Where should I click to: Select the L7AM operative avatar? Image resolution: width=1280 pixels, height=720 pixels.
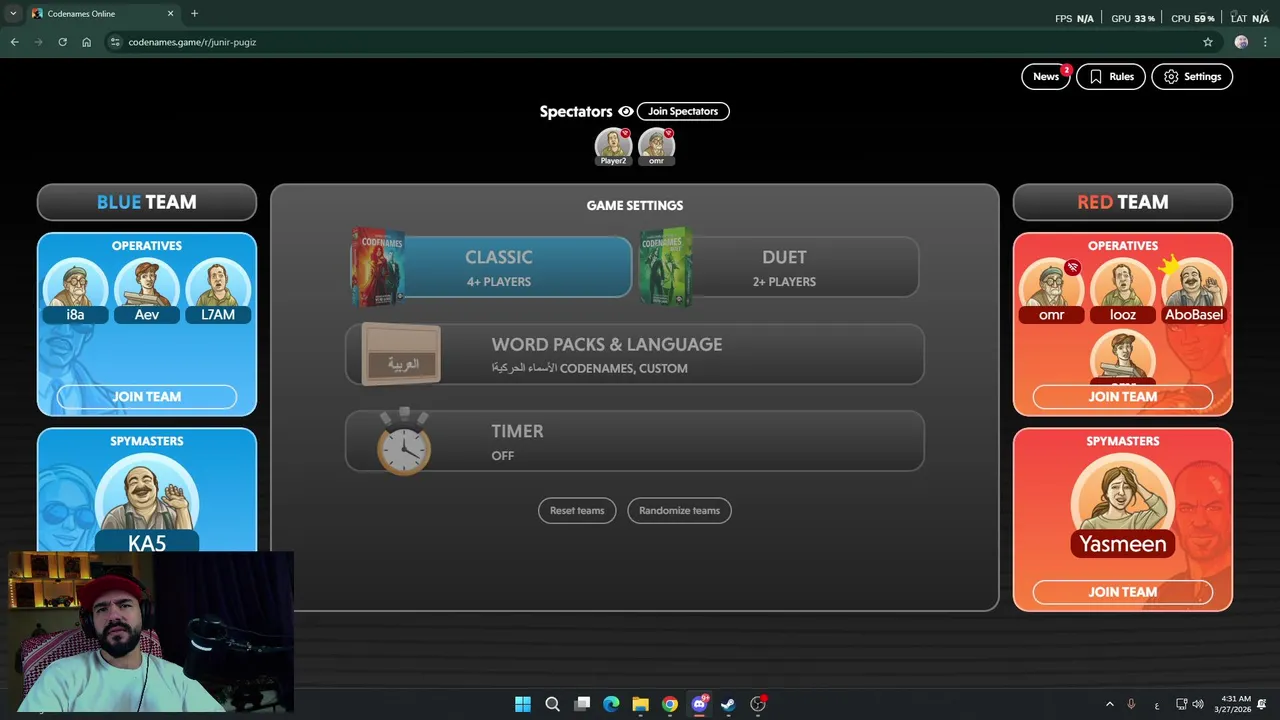(x=218, y=290)
